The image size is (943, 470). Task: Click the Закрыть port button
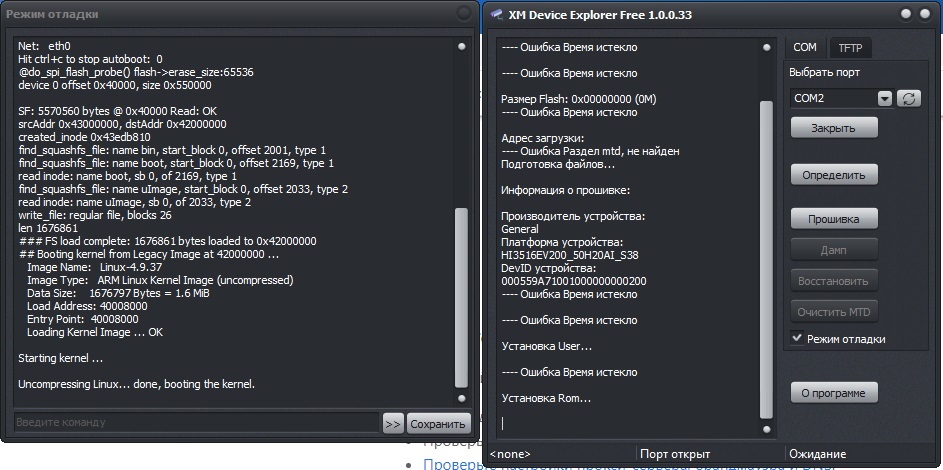pyautogui.click(x=834, y=129)
